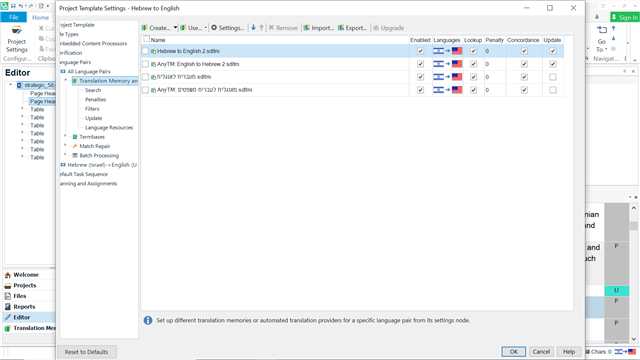Screen dimensions: 640x360
Task: Open the Create dropdown arrow
Action: 175,28
